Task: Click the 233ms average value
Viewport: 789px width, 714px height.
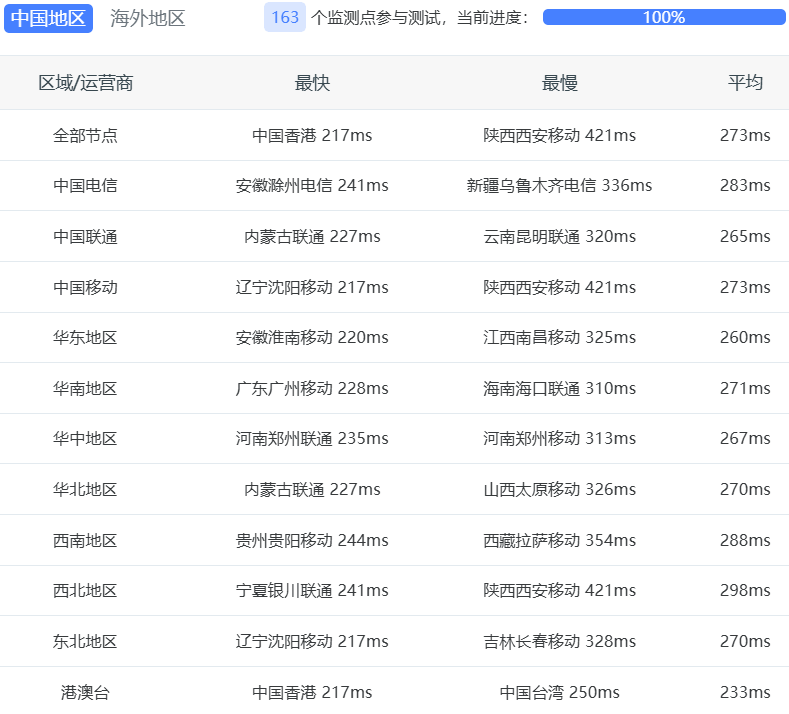Action: [x=745, y=692]
